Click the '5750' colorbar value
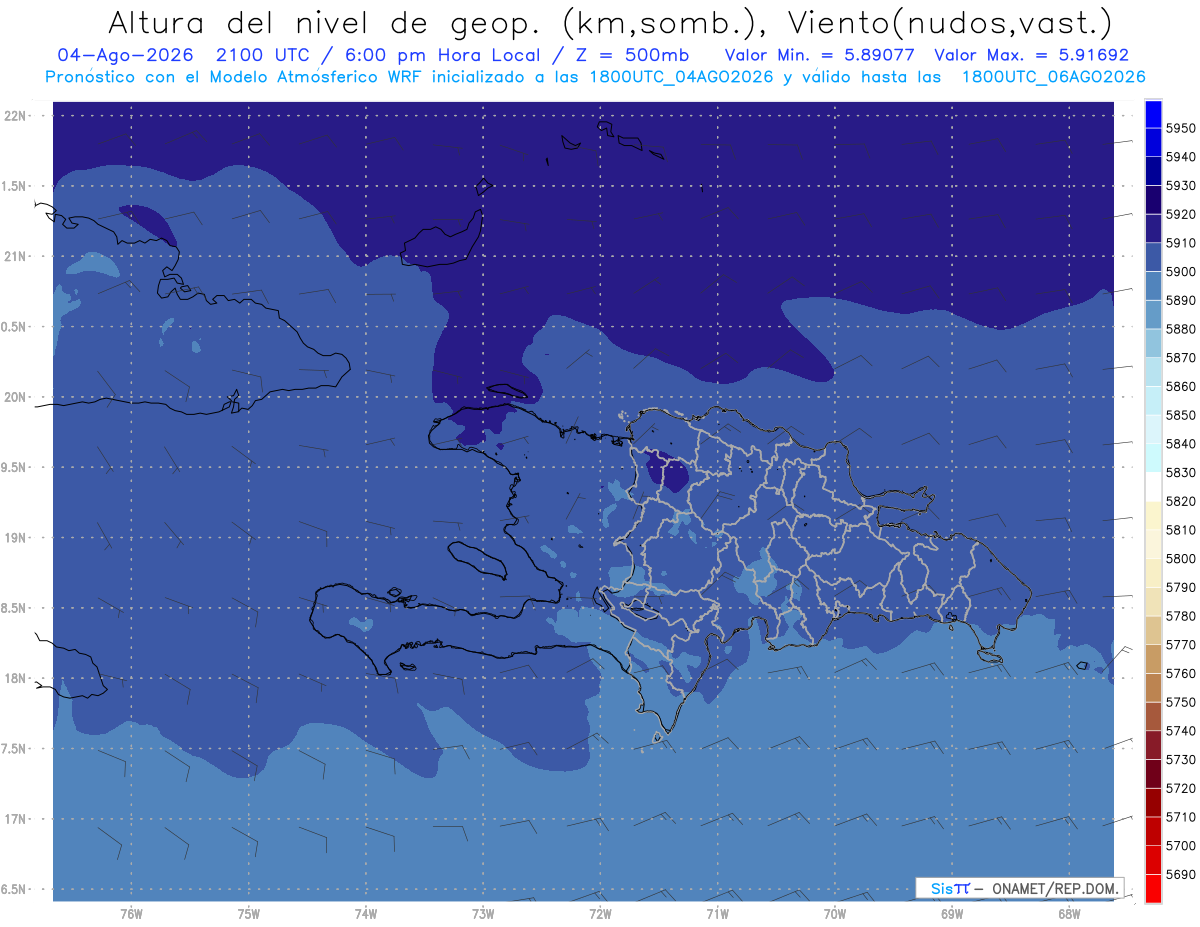Viewport: 1200px width, 927px height. [x=1180, y=702]
